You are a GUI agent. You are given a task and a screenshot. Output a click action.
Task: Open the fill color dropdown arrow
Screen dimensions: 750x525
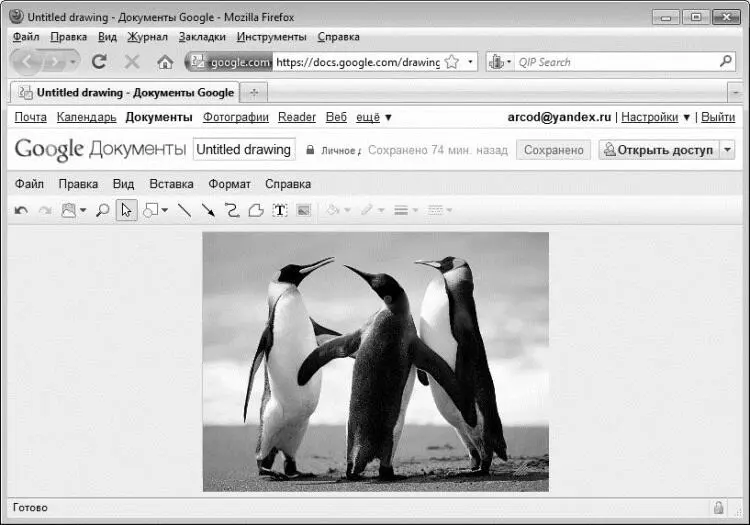[348, 210]
